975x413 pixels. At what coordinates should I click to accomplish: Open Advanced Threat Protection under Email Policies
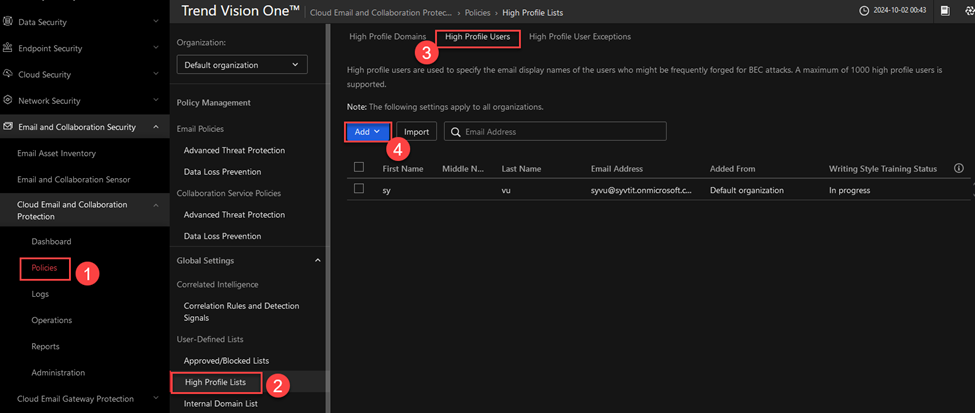(234, 151)
